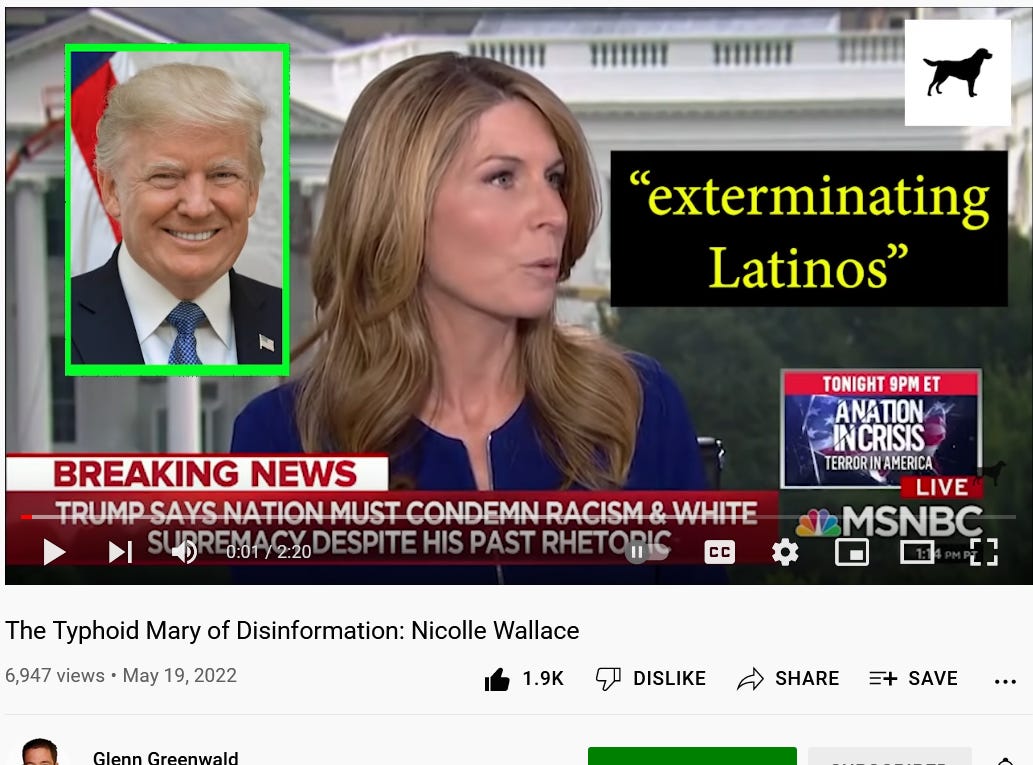The width and height of the screenshot is (1033, 765).
Task: Open the Glenn Greenwald channel link
Action: click(x=165, y=758)
